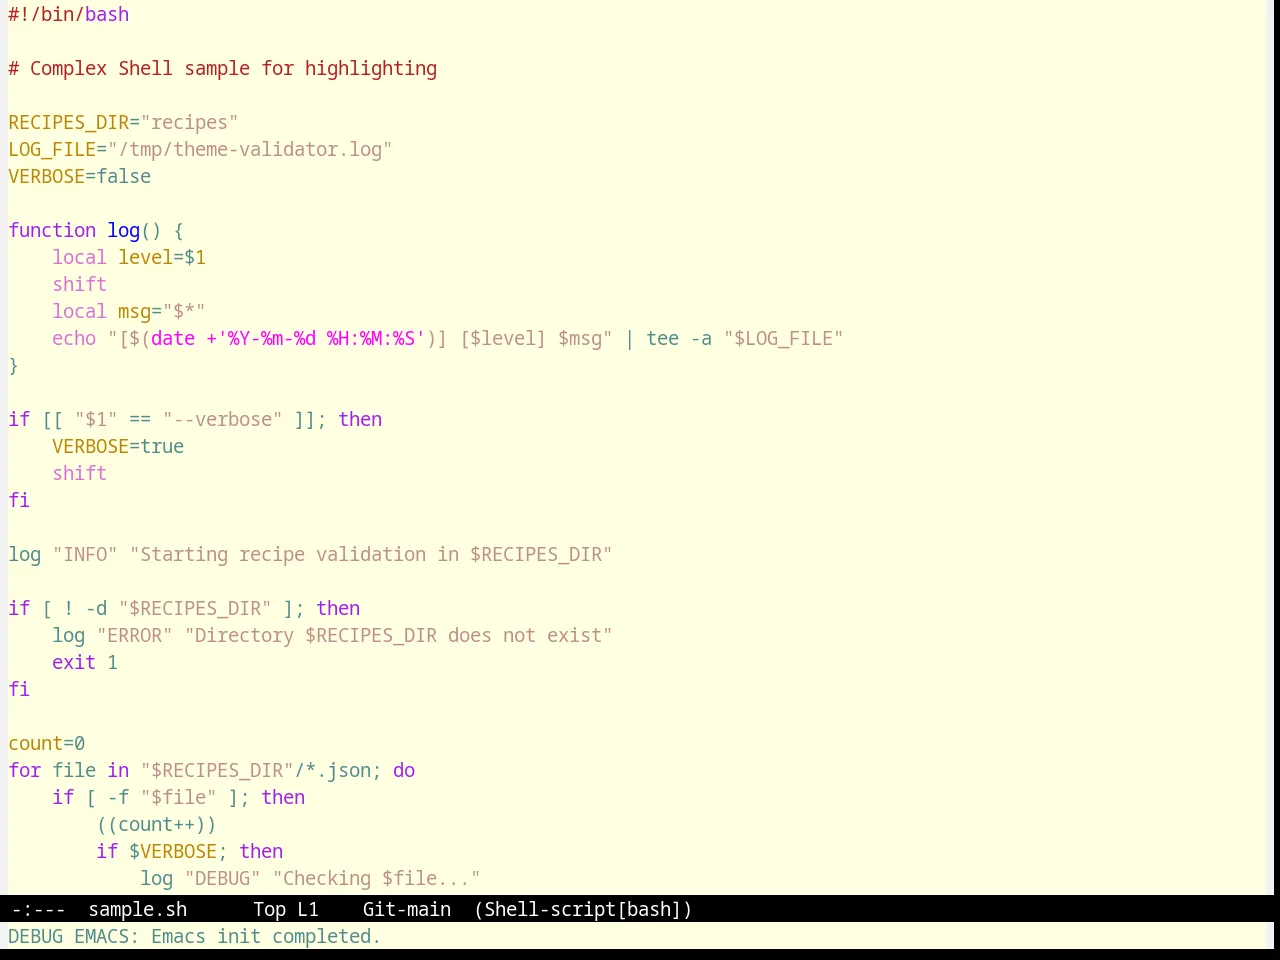Image resolution: width=1280 pixels, height=960 pixels.
Task: Click VERBOSE=true assignment
Action: tap(118, 446)
